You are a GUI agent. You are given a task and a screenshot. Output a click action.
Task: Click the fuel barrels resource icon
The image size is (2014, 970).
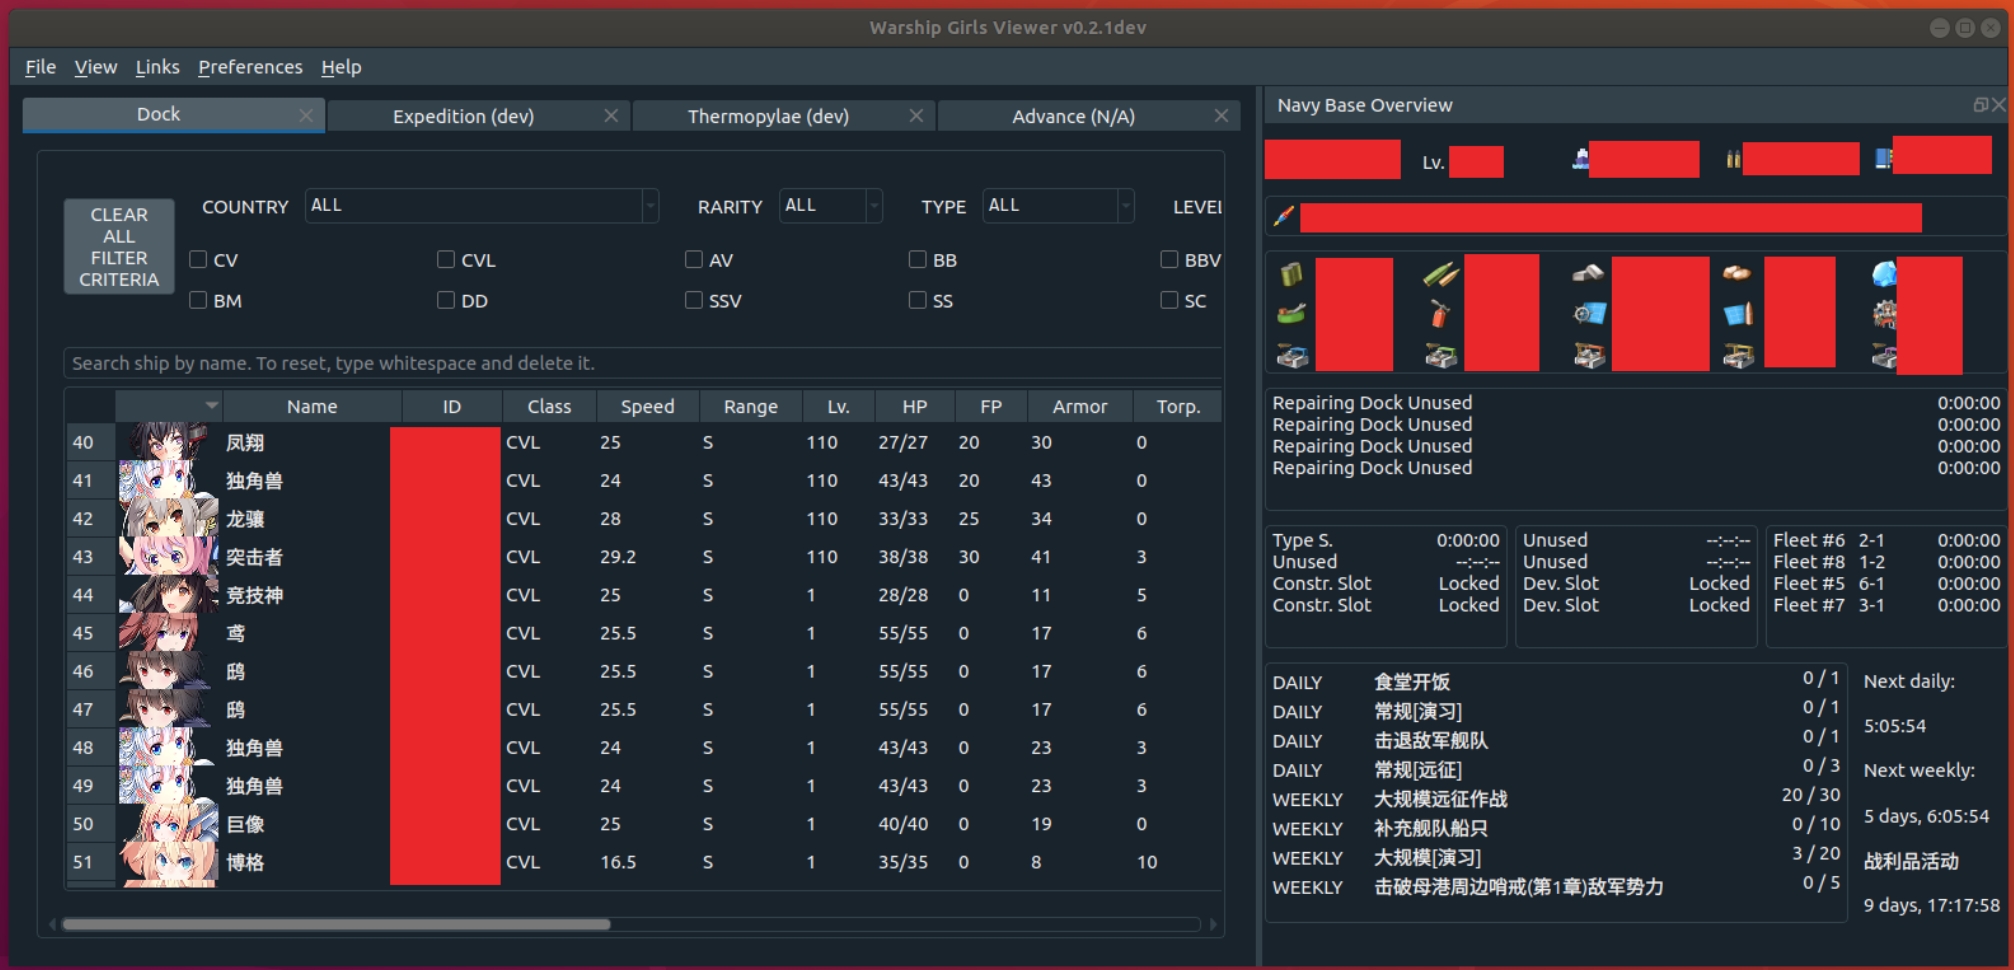click(1291, 273)
